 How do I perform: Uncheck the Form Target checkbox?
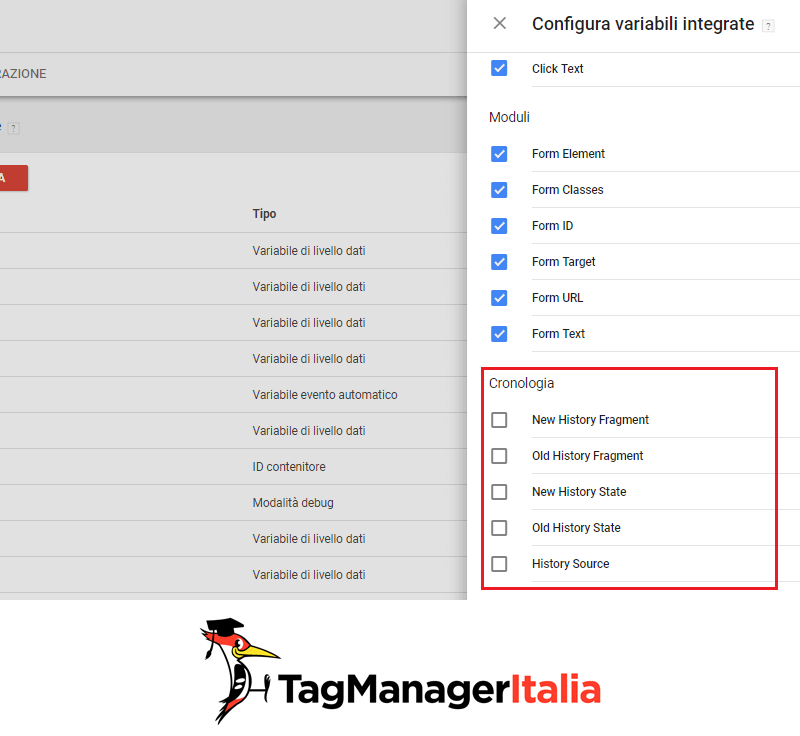click(x=499, y=262)
